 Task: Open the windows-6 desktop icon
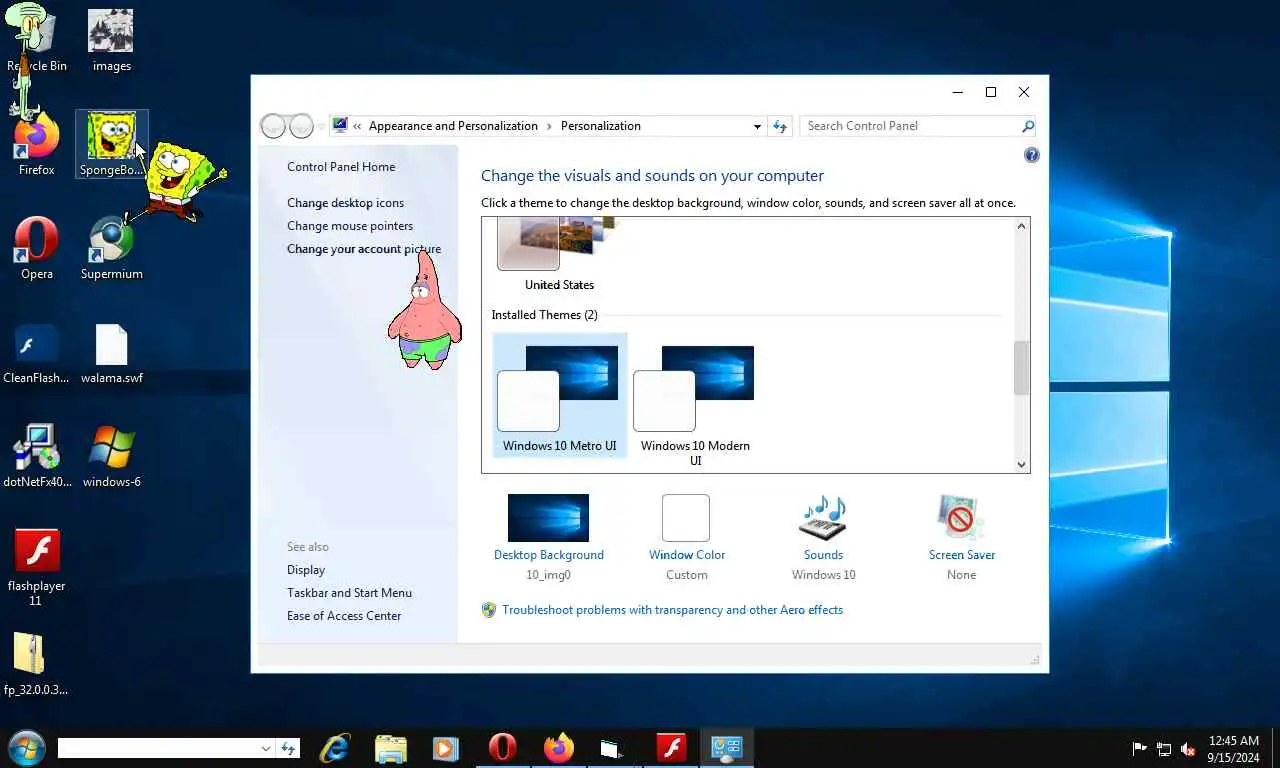[111, 457]
